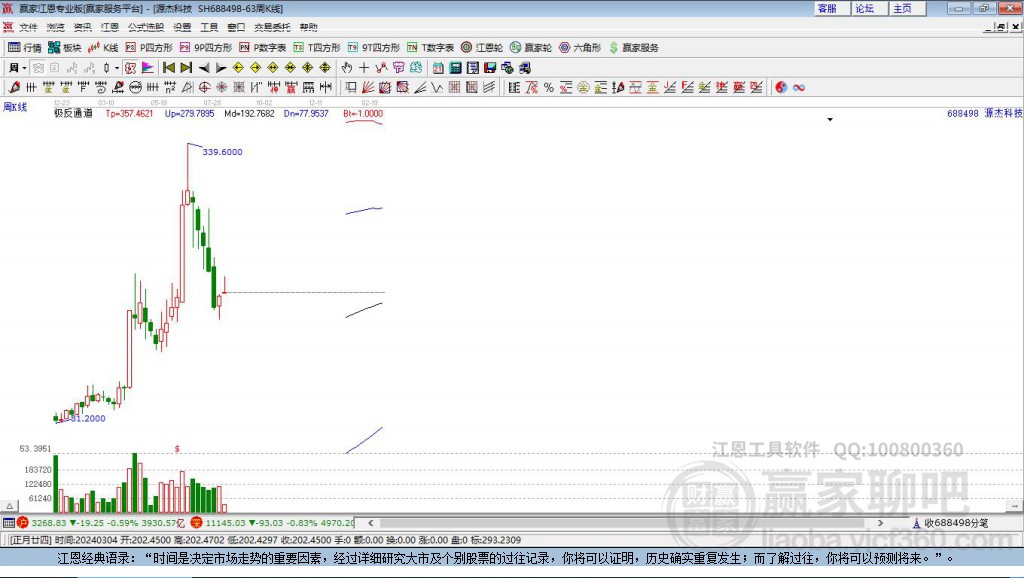Viewport: 1024px width, 578px height.
Task: Open the 帮助 menu
Action: 308,27
